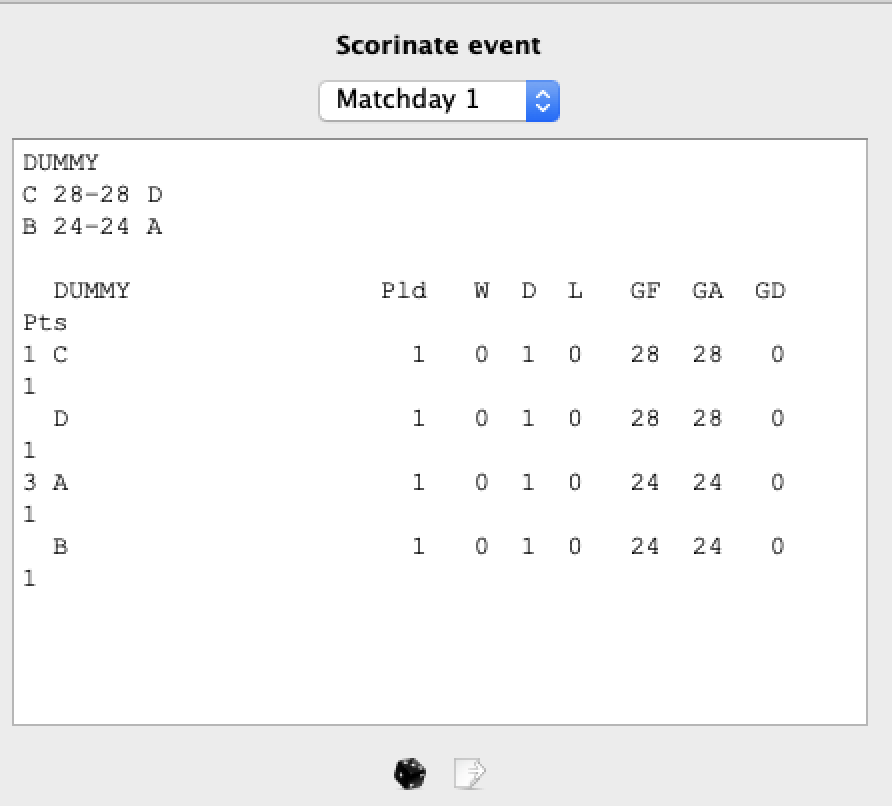Expand the matchday selector to change matchday
Screen dimensions: 892x806
pyautogui.click(x=438, y=100)
